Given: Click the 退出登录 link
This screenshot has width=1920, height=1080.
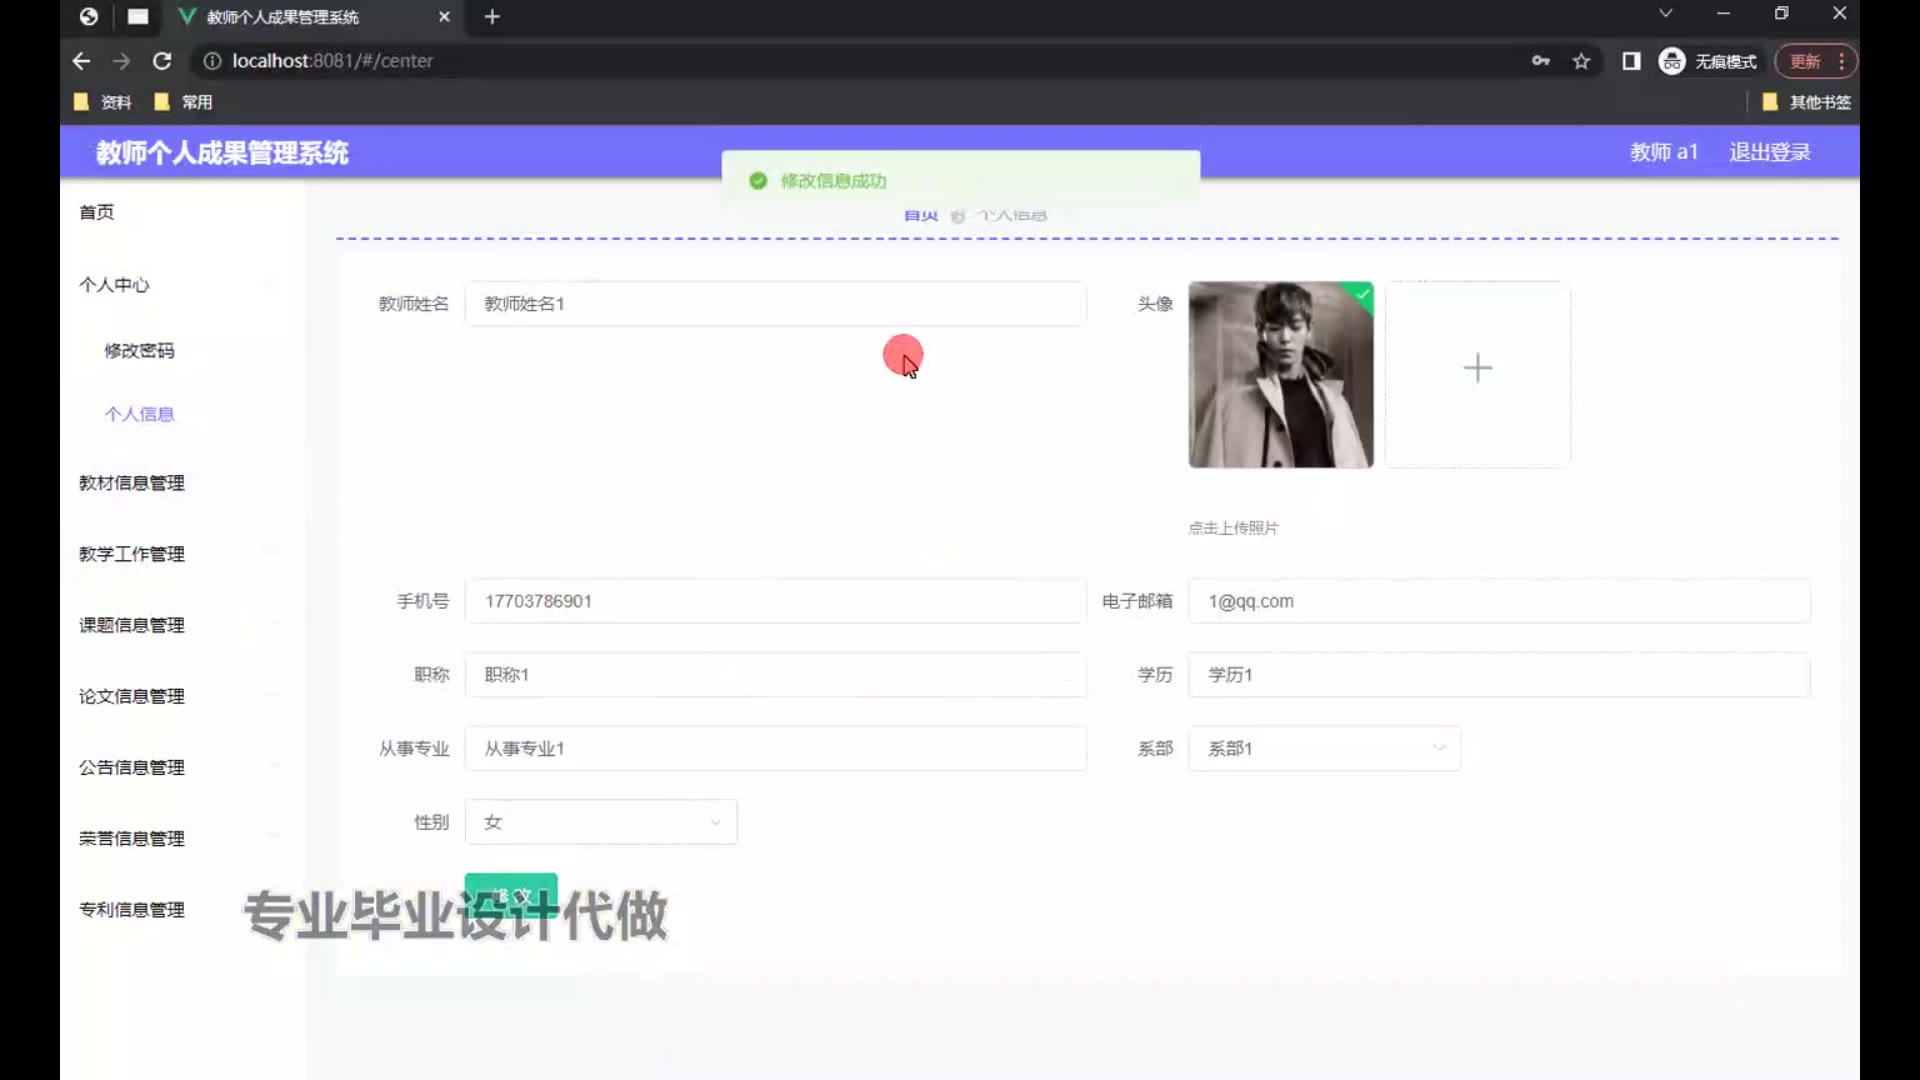Looking at the screenshot, I should tap(1769, 152).
